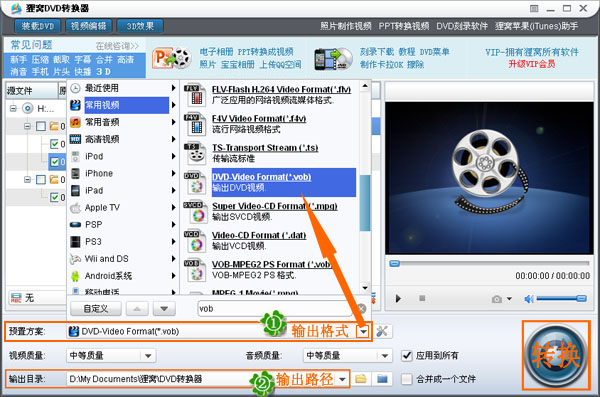Open the DVD刻录软件 link
Screen dimensions: 600x397
coord(462,26)
